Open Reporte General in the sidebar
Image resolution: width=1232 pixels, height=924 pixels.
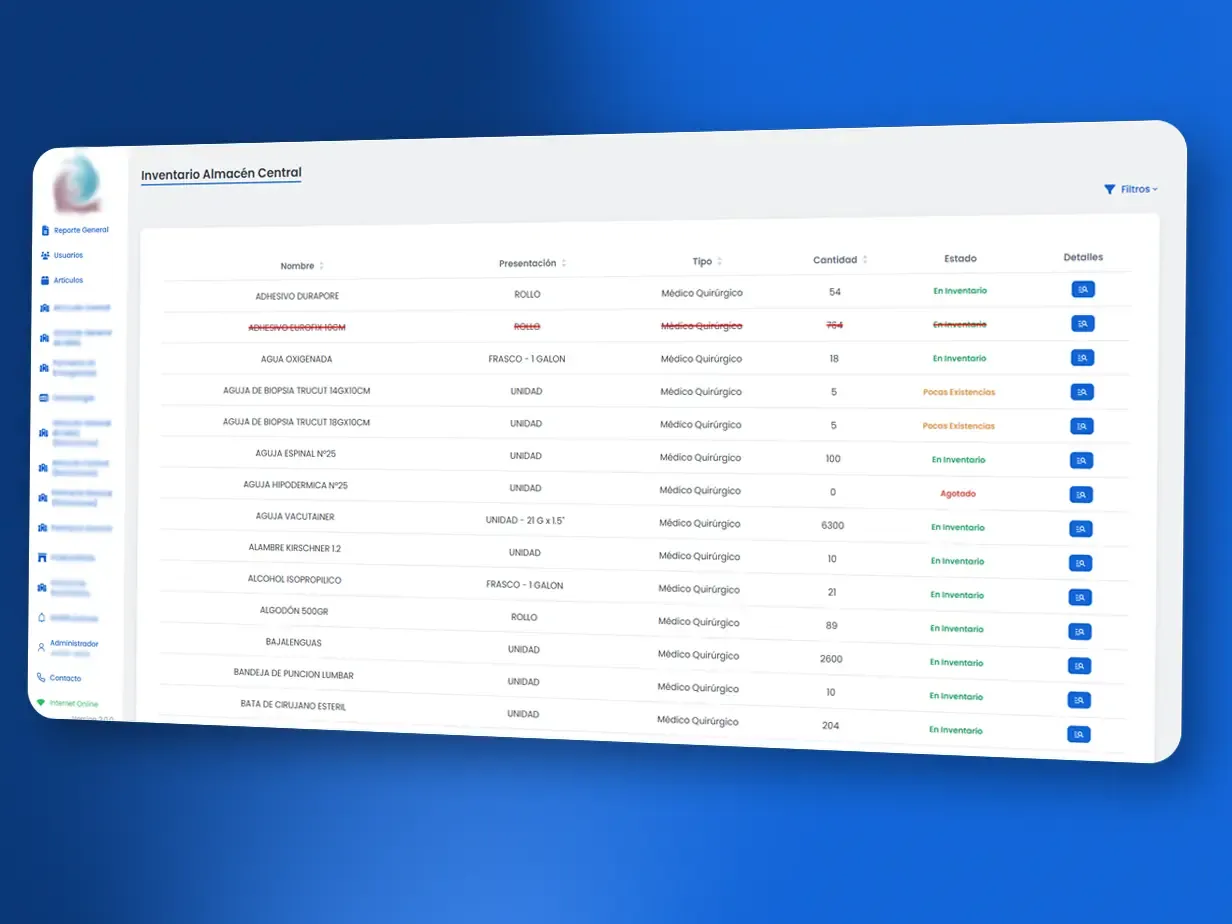pos(75,230)
